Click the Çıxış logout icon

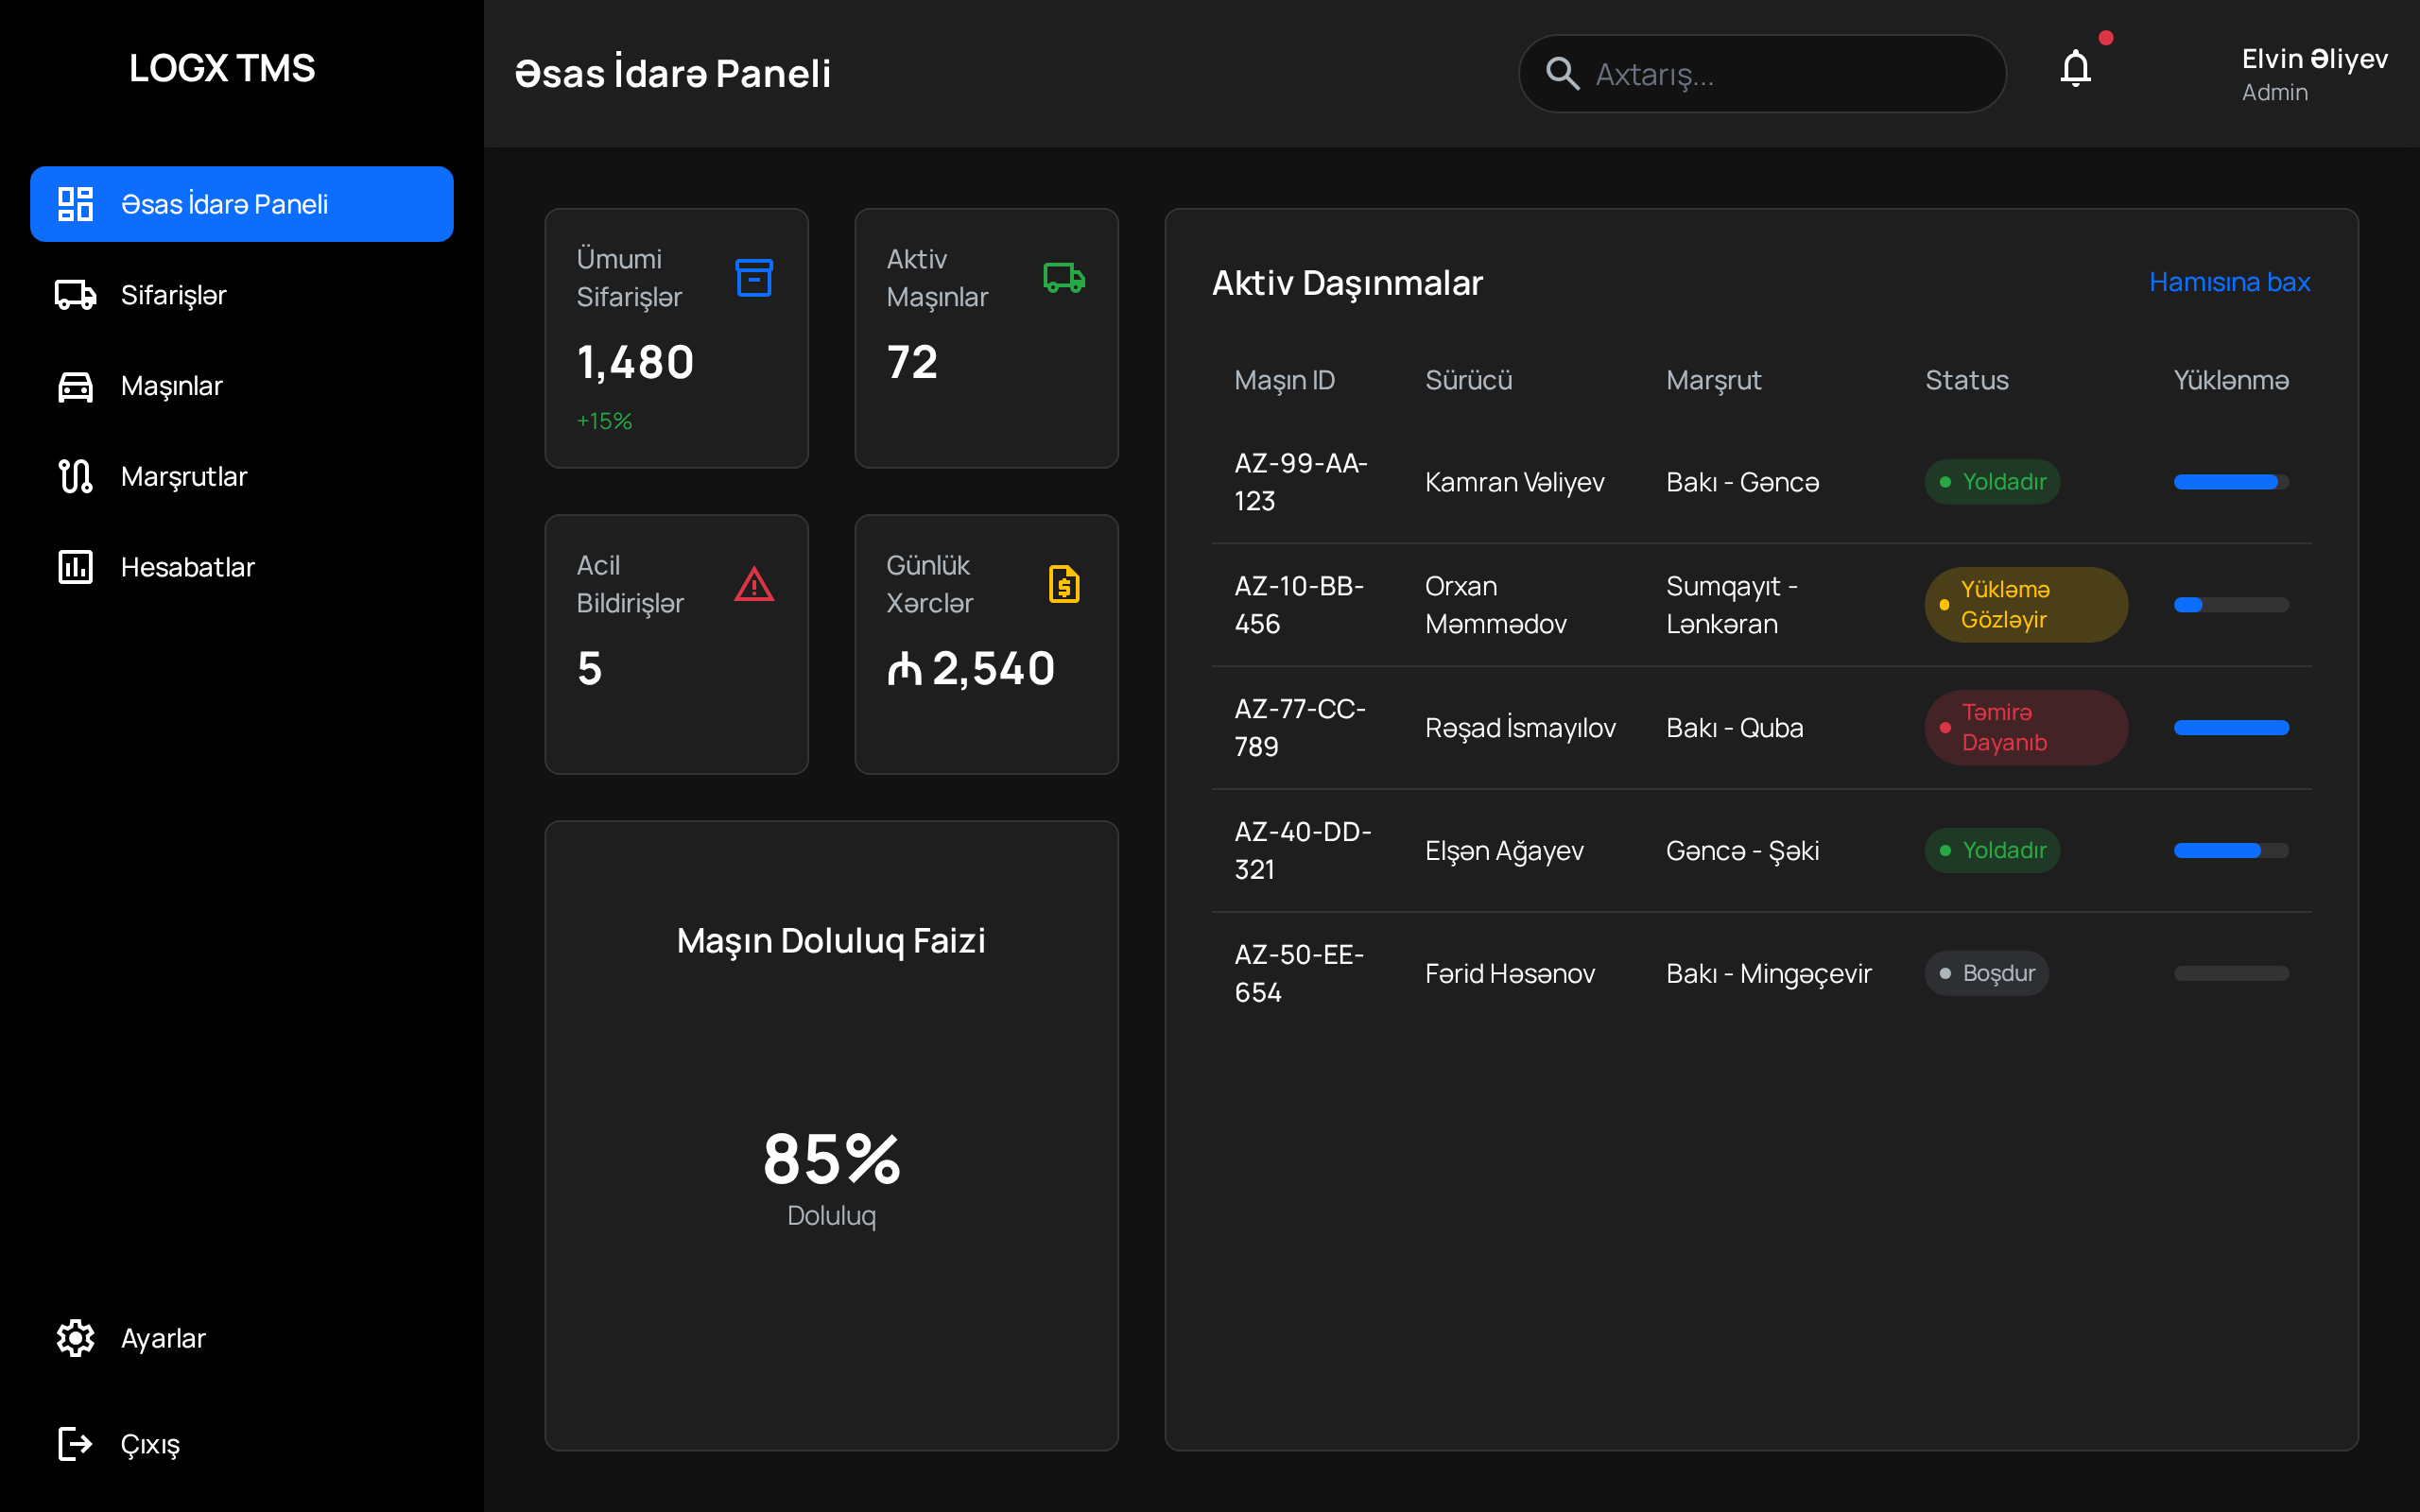click(x=75, y=1444)
